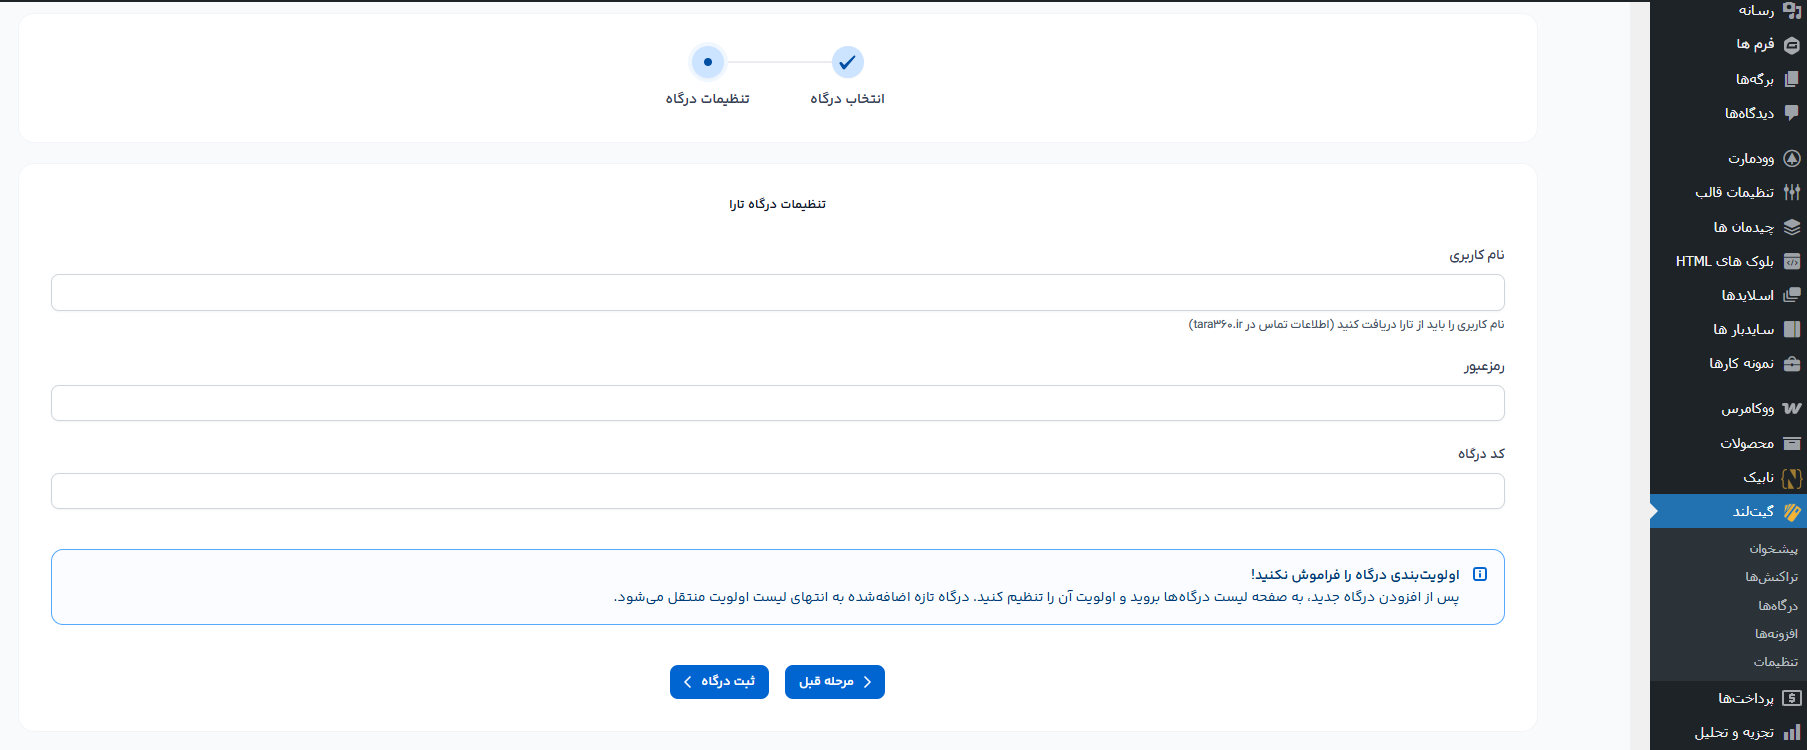
Task: Click the چیدمان ها layers icon
Action: pyautogui.click(x=1792, y=227)
